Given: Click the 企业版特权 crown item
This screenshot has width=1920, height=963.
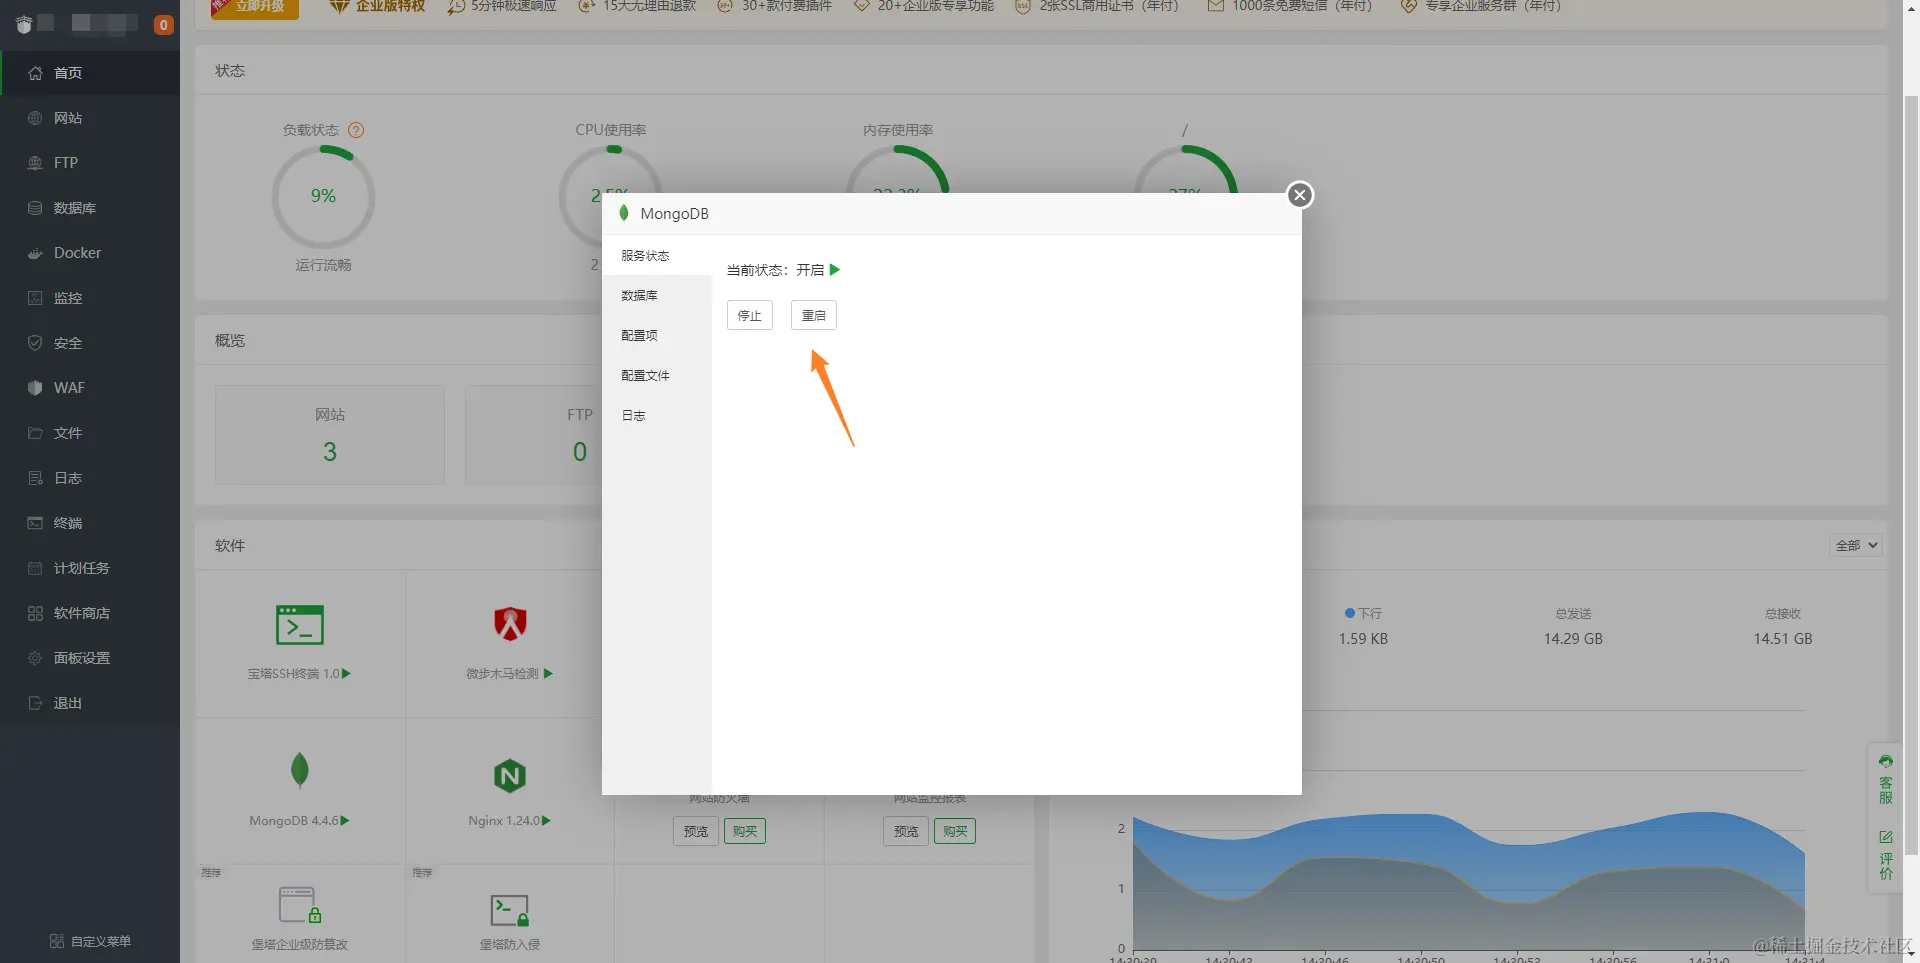Looking at the screenshot, I should (x=377, y=6).
